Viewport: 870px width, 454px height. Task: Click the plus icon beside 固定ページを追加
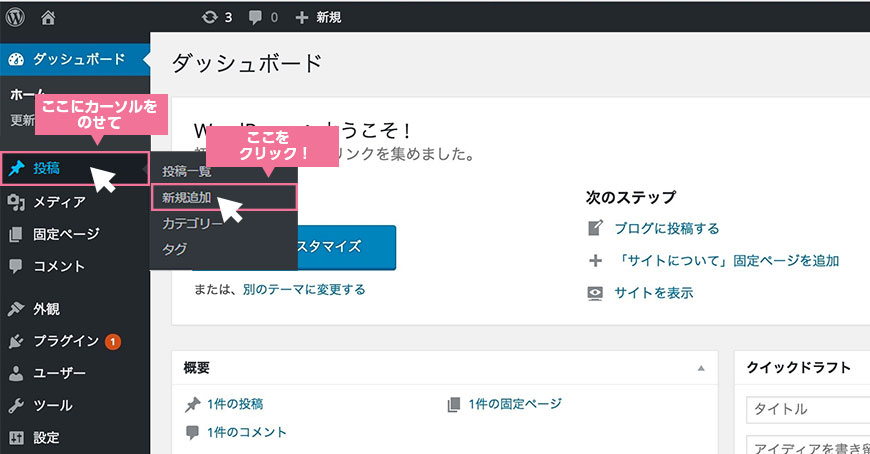[595, 260]
